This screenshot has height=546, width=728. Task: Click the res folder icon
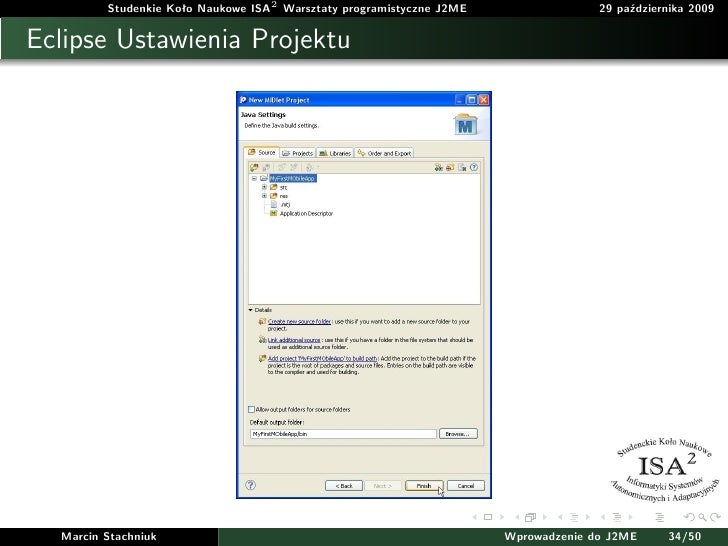coord(273,196)
